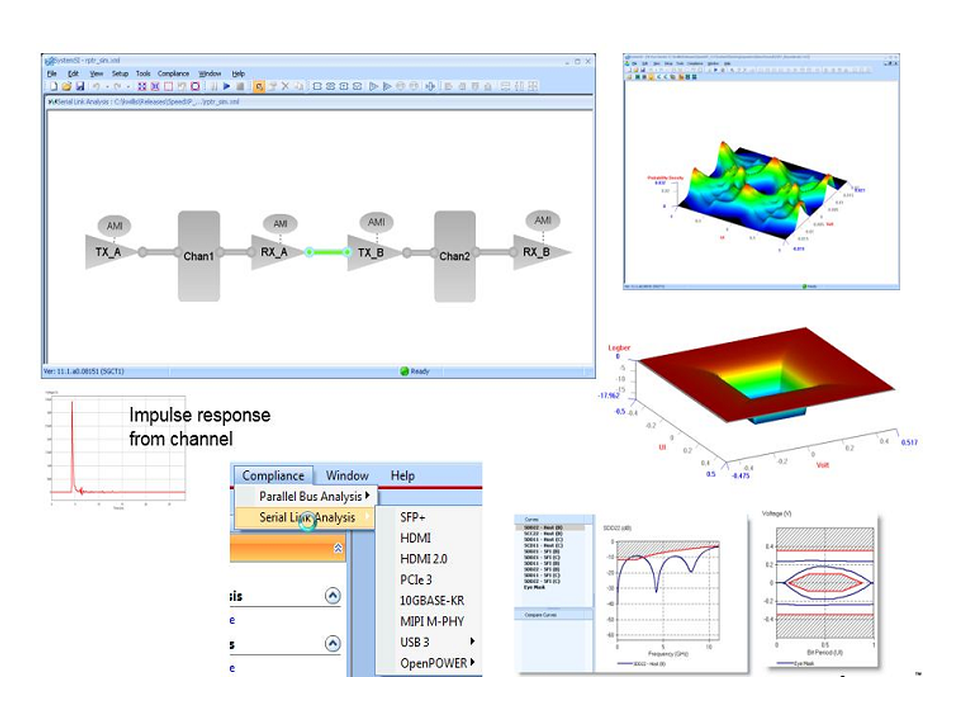This screenshot has width=960, height=720.
Task: Click the highlighted orange toolbar icon
Action: click(x=259, y=86)
